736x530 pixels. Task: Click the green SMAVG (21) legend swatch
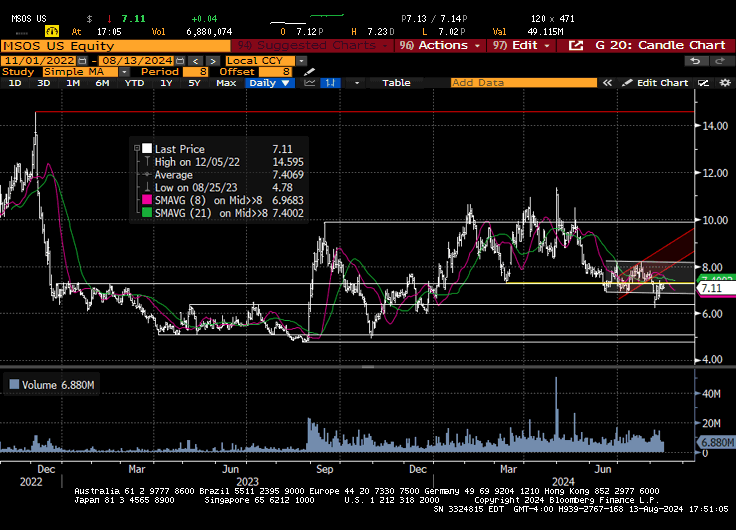147,213
